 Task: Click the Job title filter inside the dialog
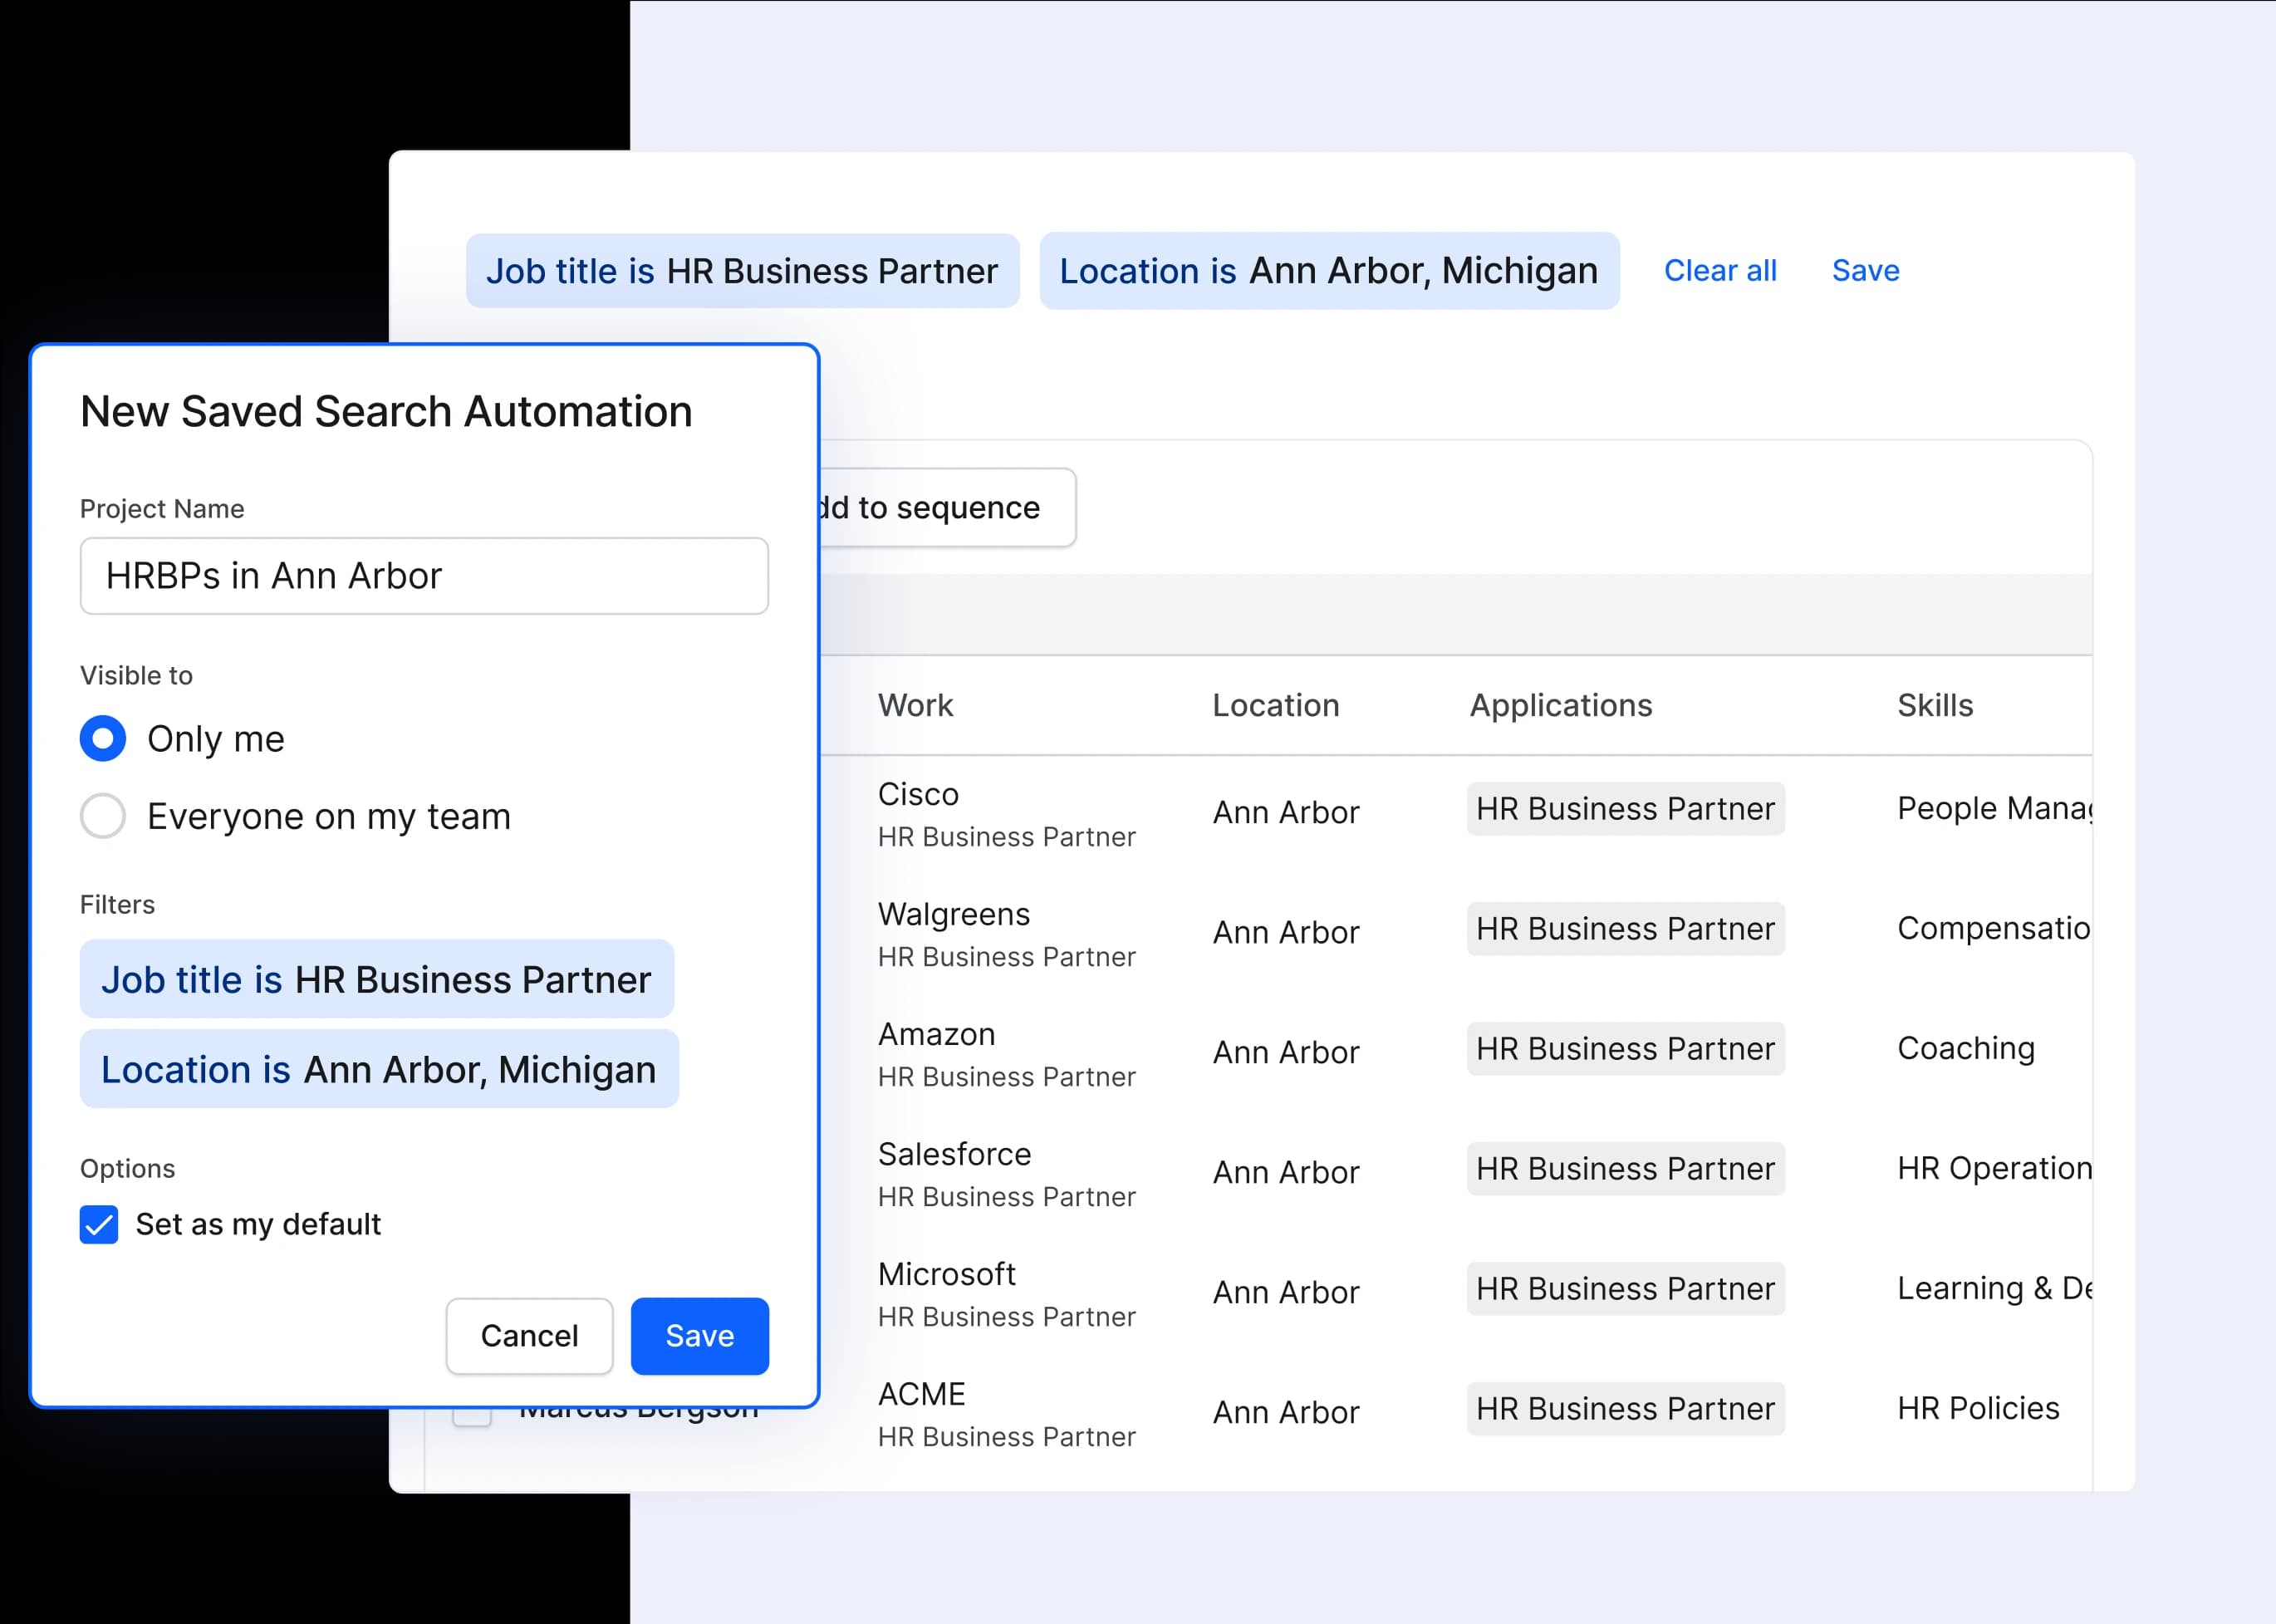click(x=377, y=979)
